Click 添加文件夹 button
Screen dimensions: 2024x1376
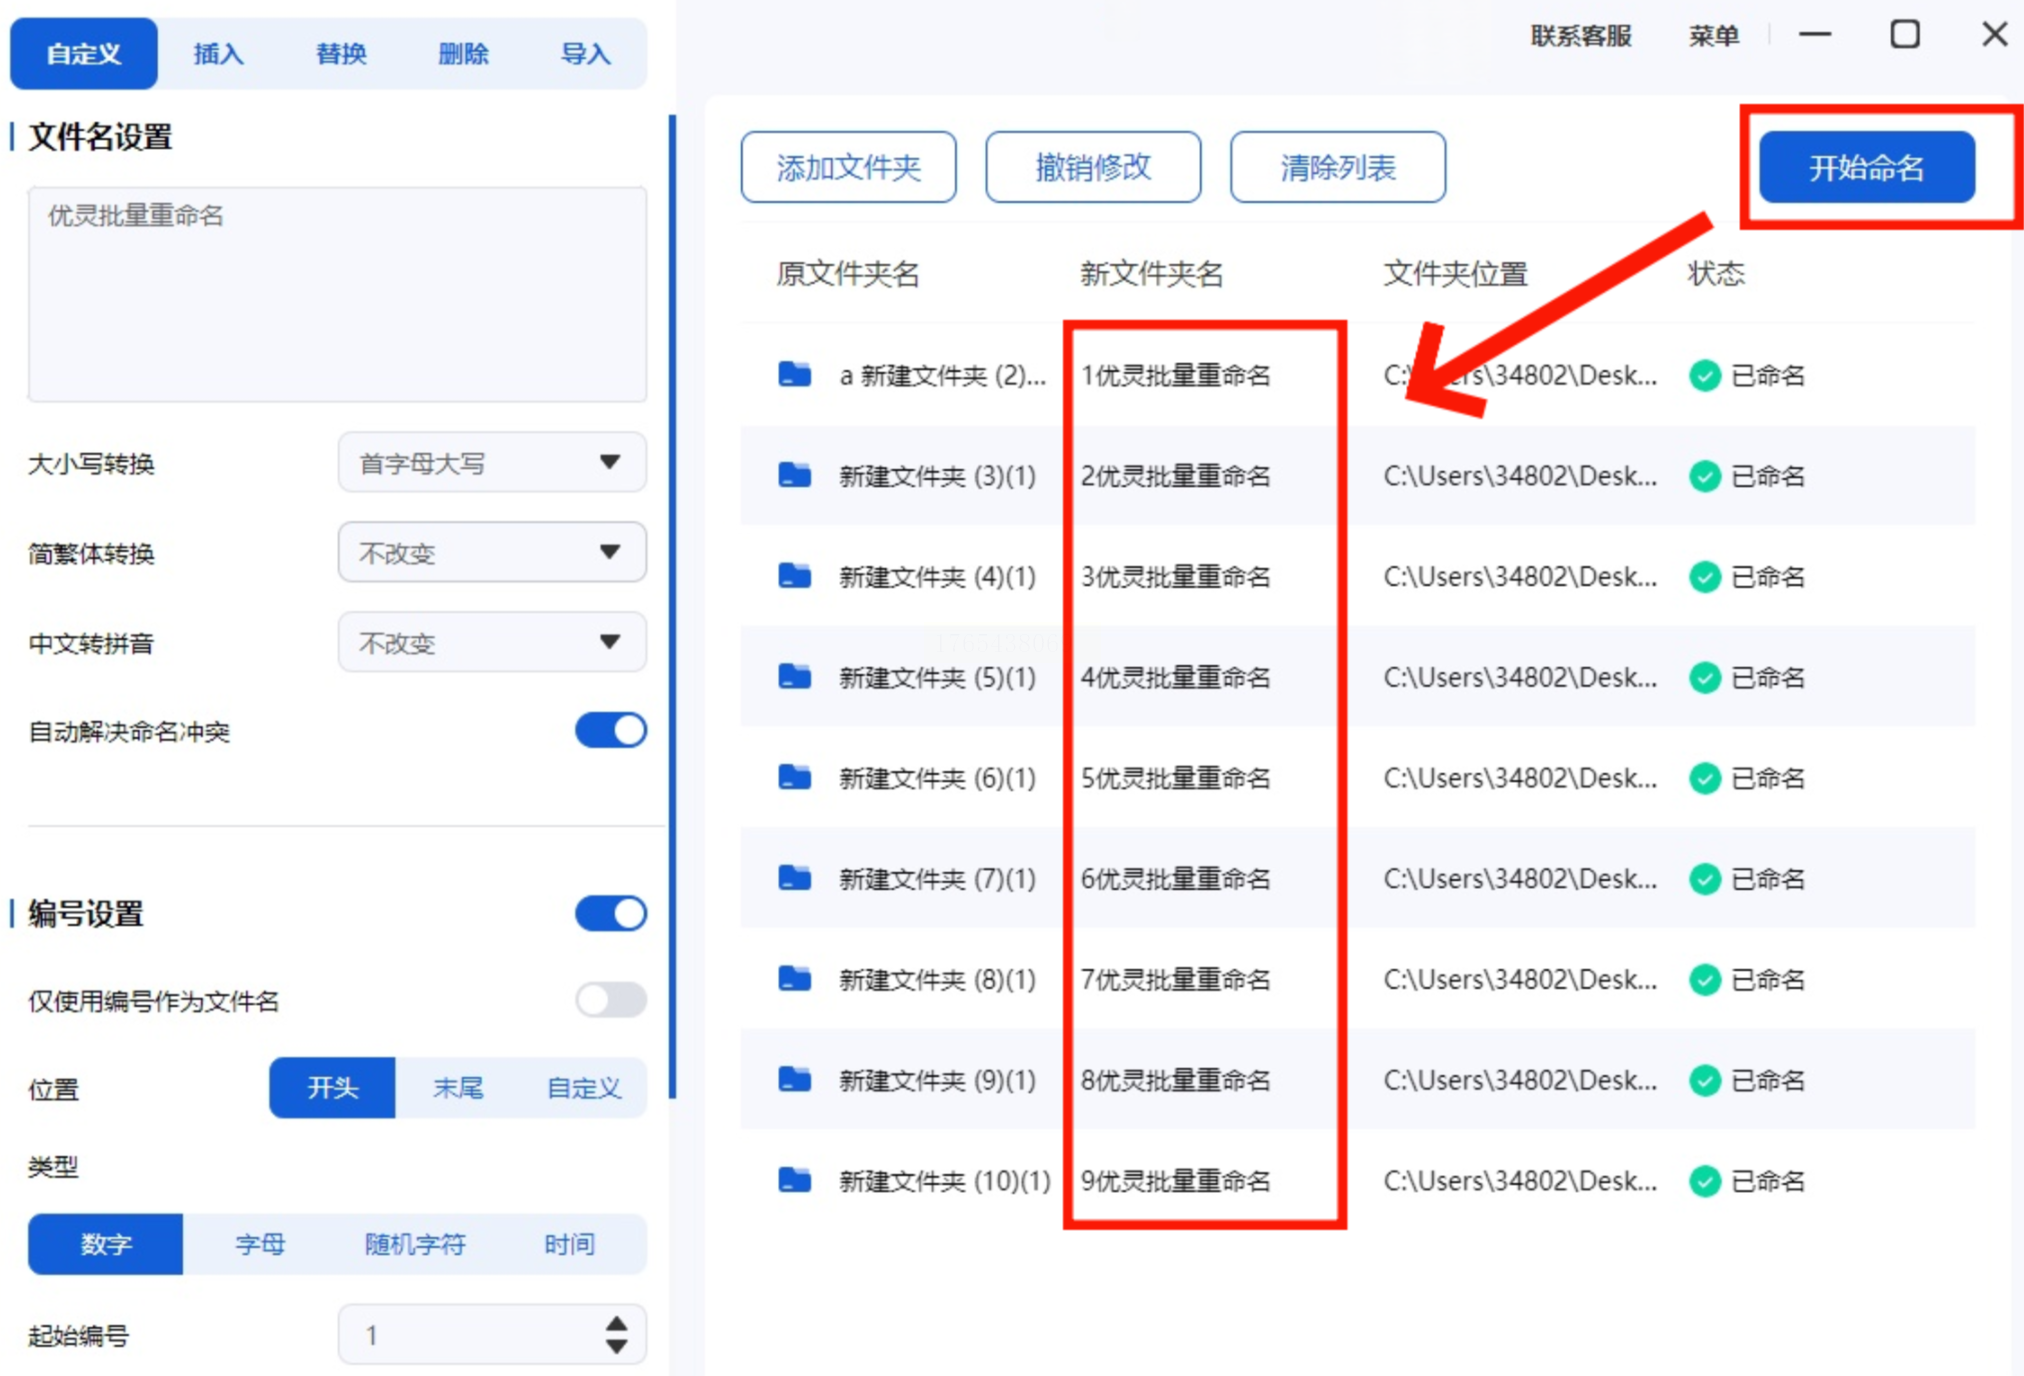click(x=848, y=167)
